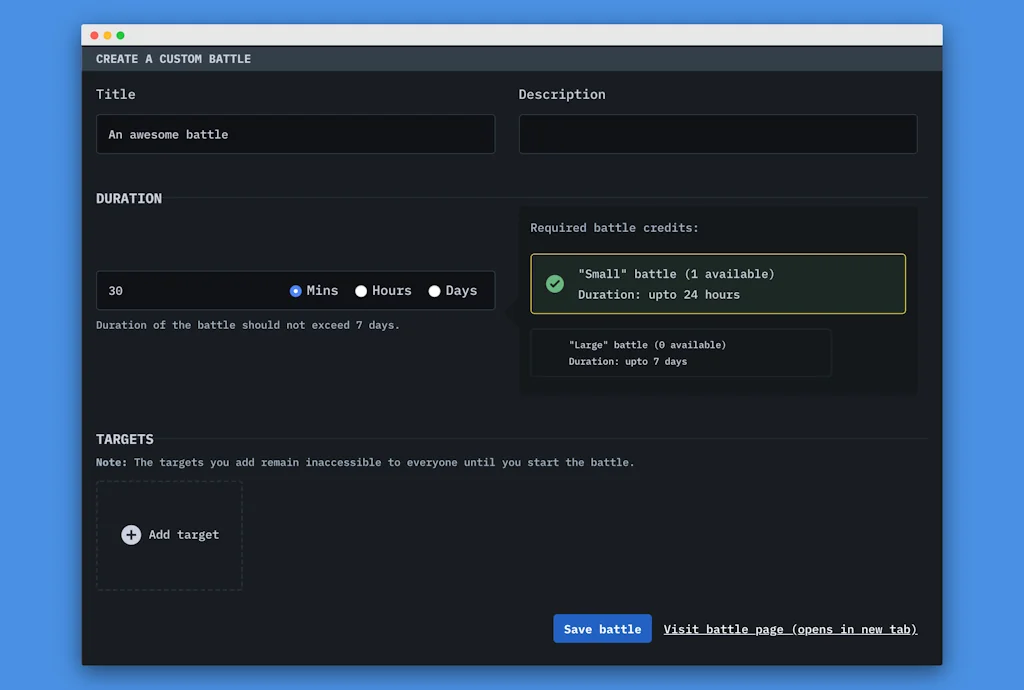Click the Required battle credits label
Image resolution: width=1024 pixels, height=690 pixels.
614,227
